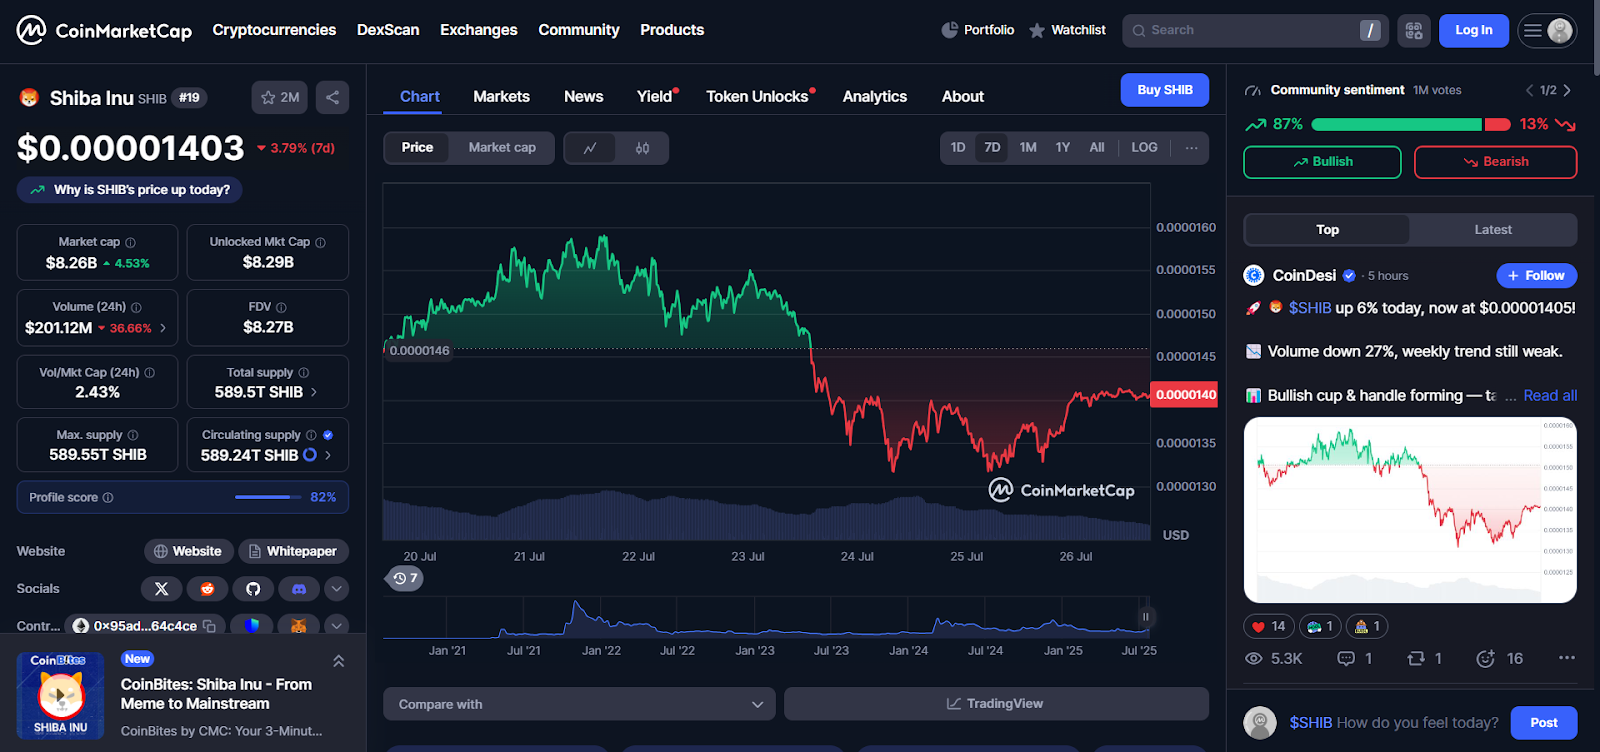Select the line chart view icon

590,148
